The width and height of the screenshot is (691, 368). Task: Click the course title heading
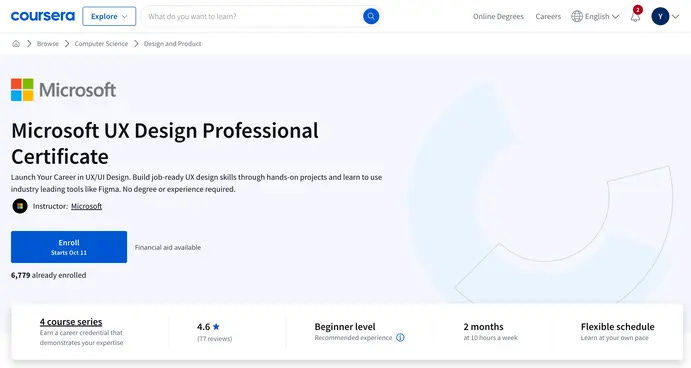[x=165, y=143]
